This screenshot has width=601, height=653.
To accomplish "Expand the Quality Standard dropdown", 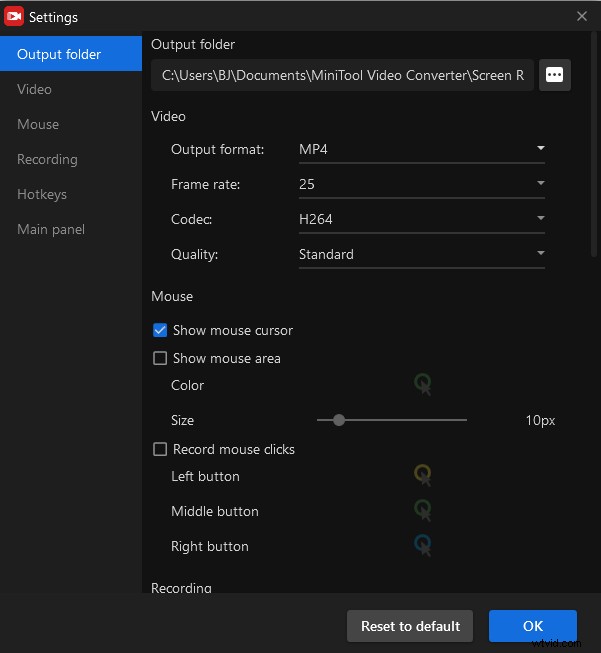I will (421, 254).
